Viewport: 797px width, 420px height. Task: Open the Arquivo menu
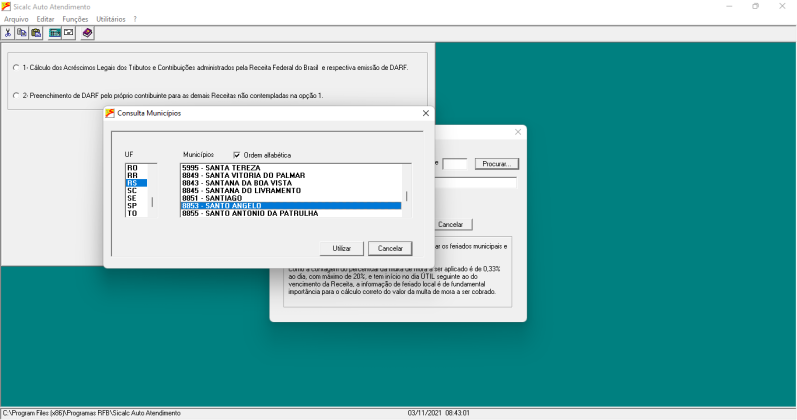click(16, 19)
